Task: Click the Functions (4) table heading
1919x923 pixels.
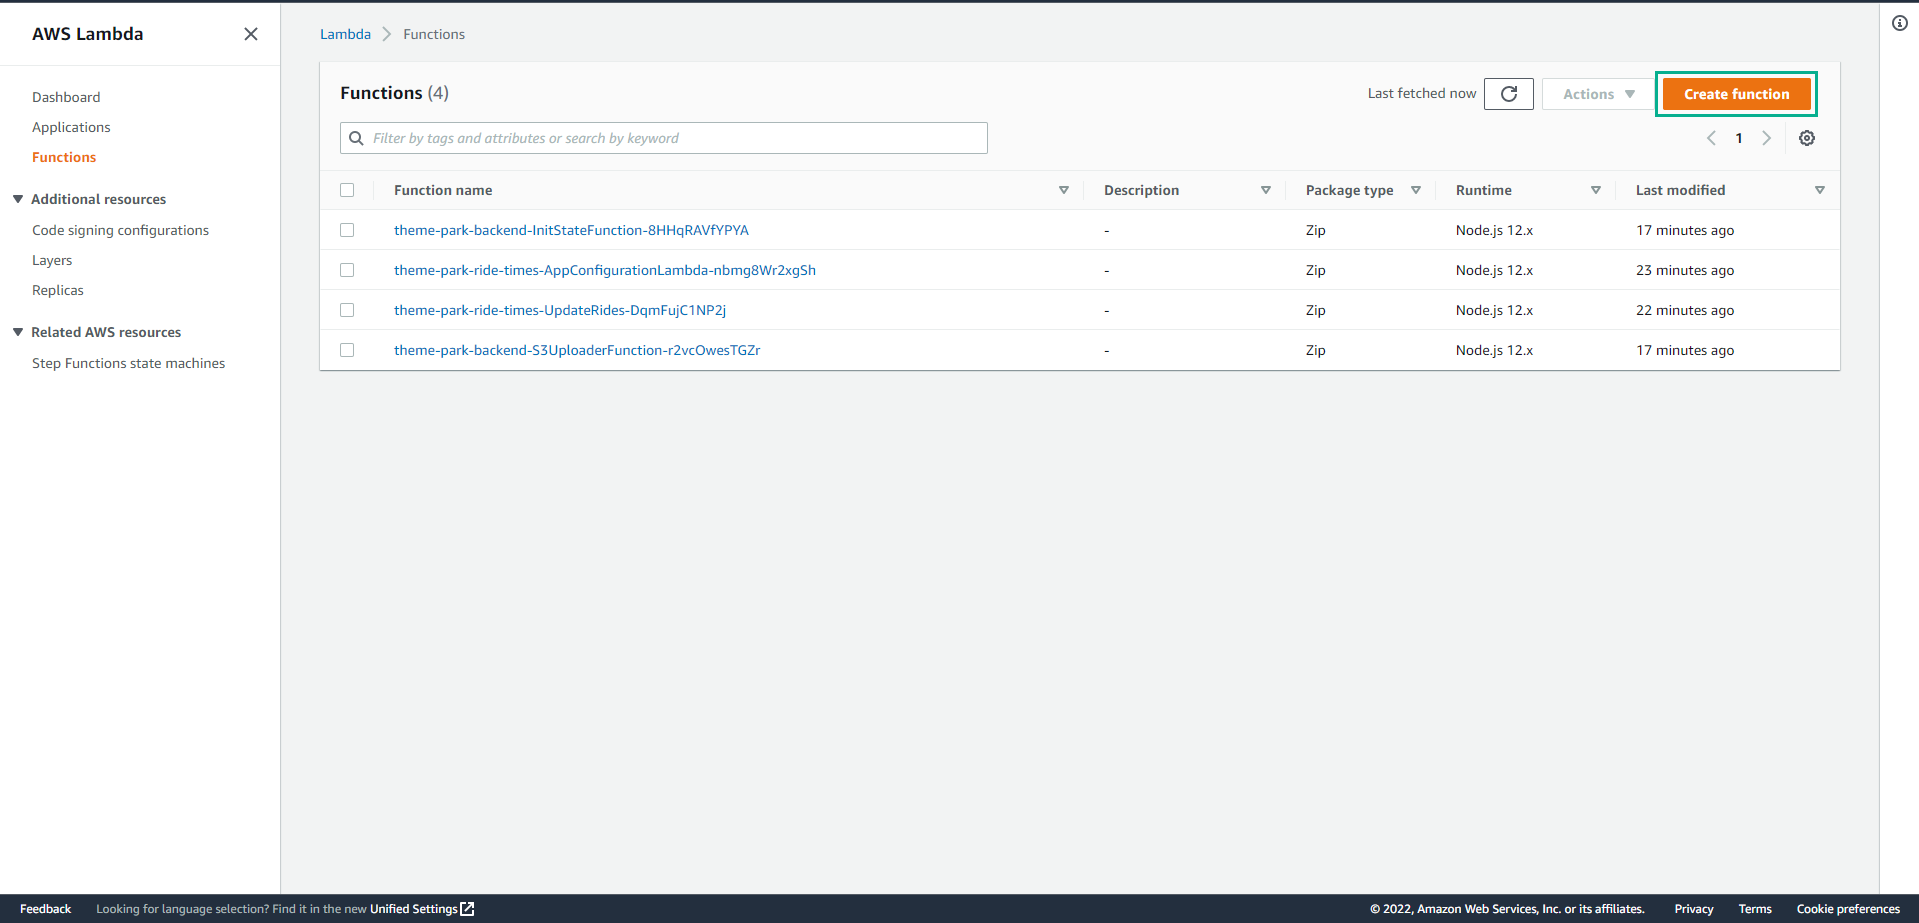Action: coord(394,93)
